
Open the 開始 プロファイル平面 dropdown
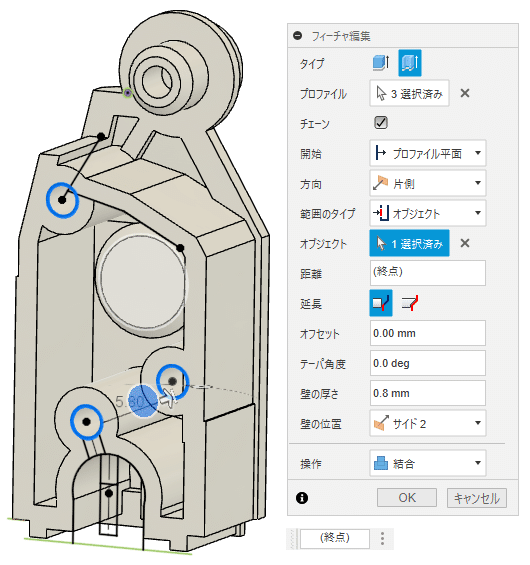coord(428,153)
